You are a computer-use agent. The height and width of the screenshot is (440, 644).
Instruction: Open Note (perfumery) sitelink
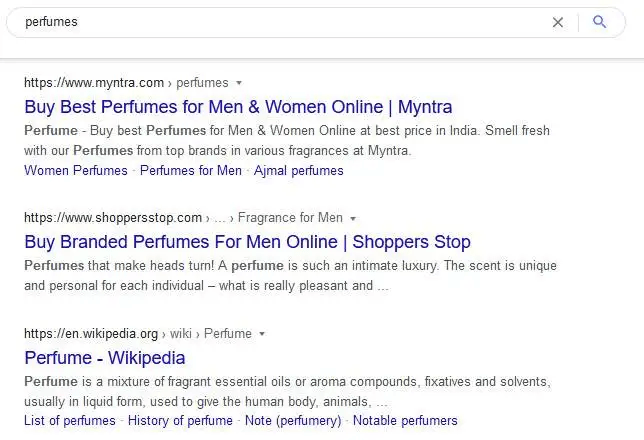coord(293,421)
